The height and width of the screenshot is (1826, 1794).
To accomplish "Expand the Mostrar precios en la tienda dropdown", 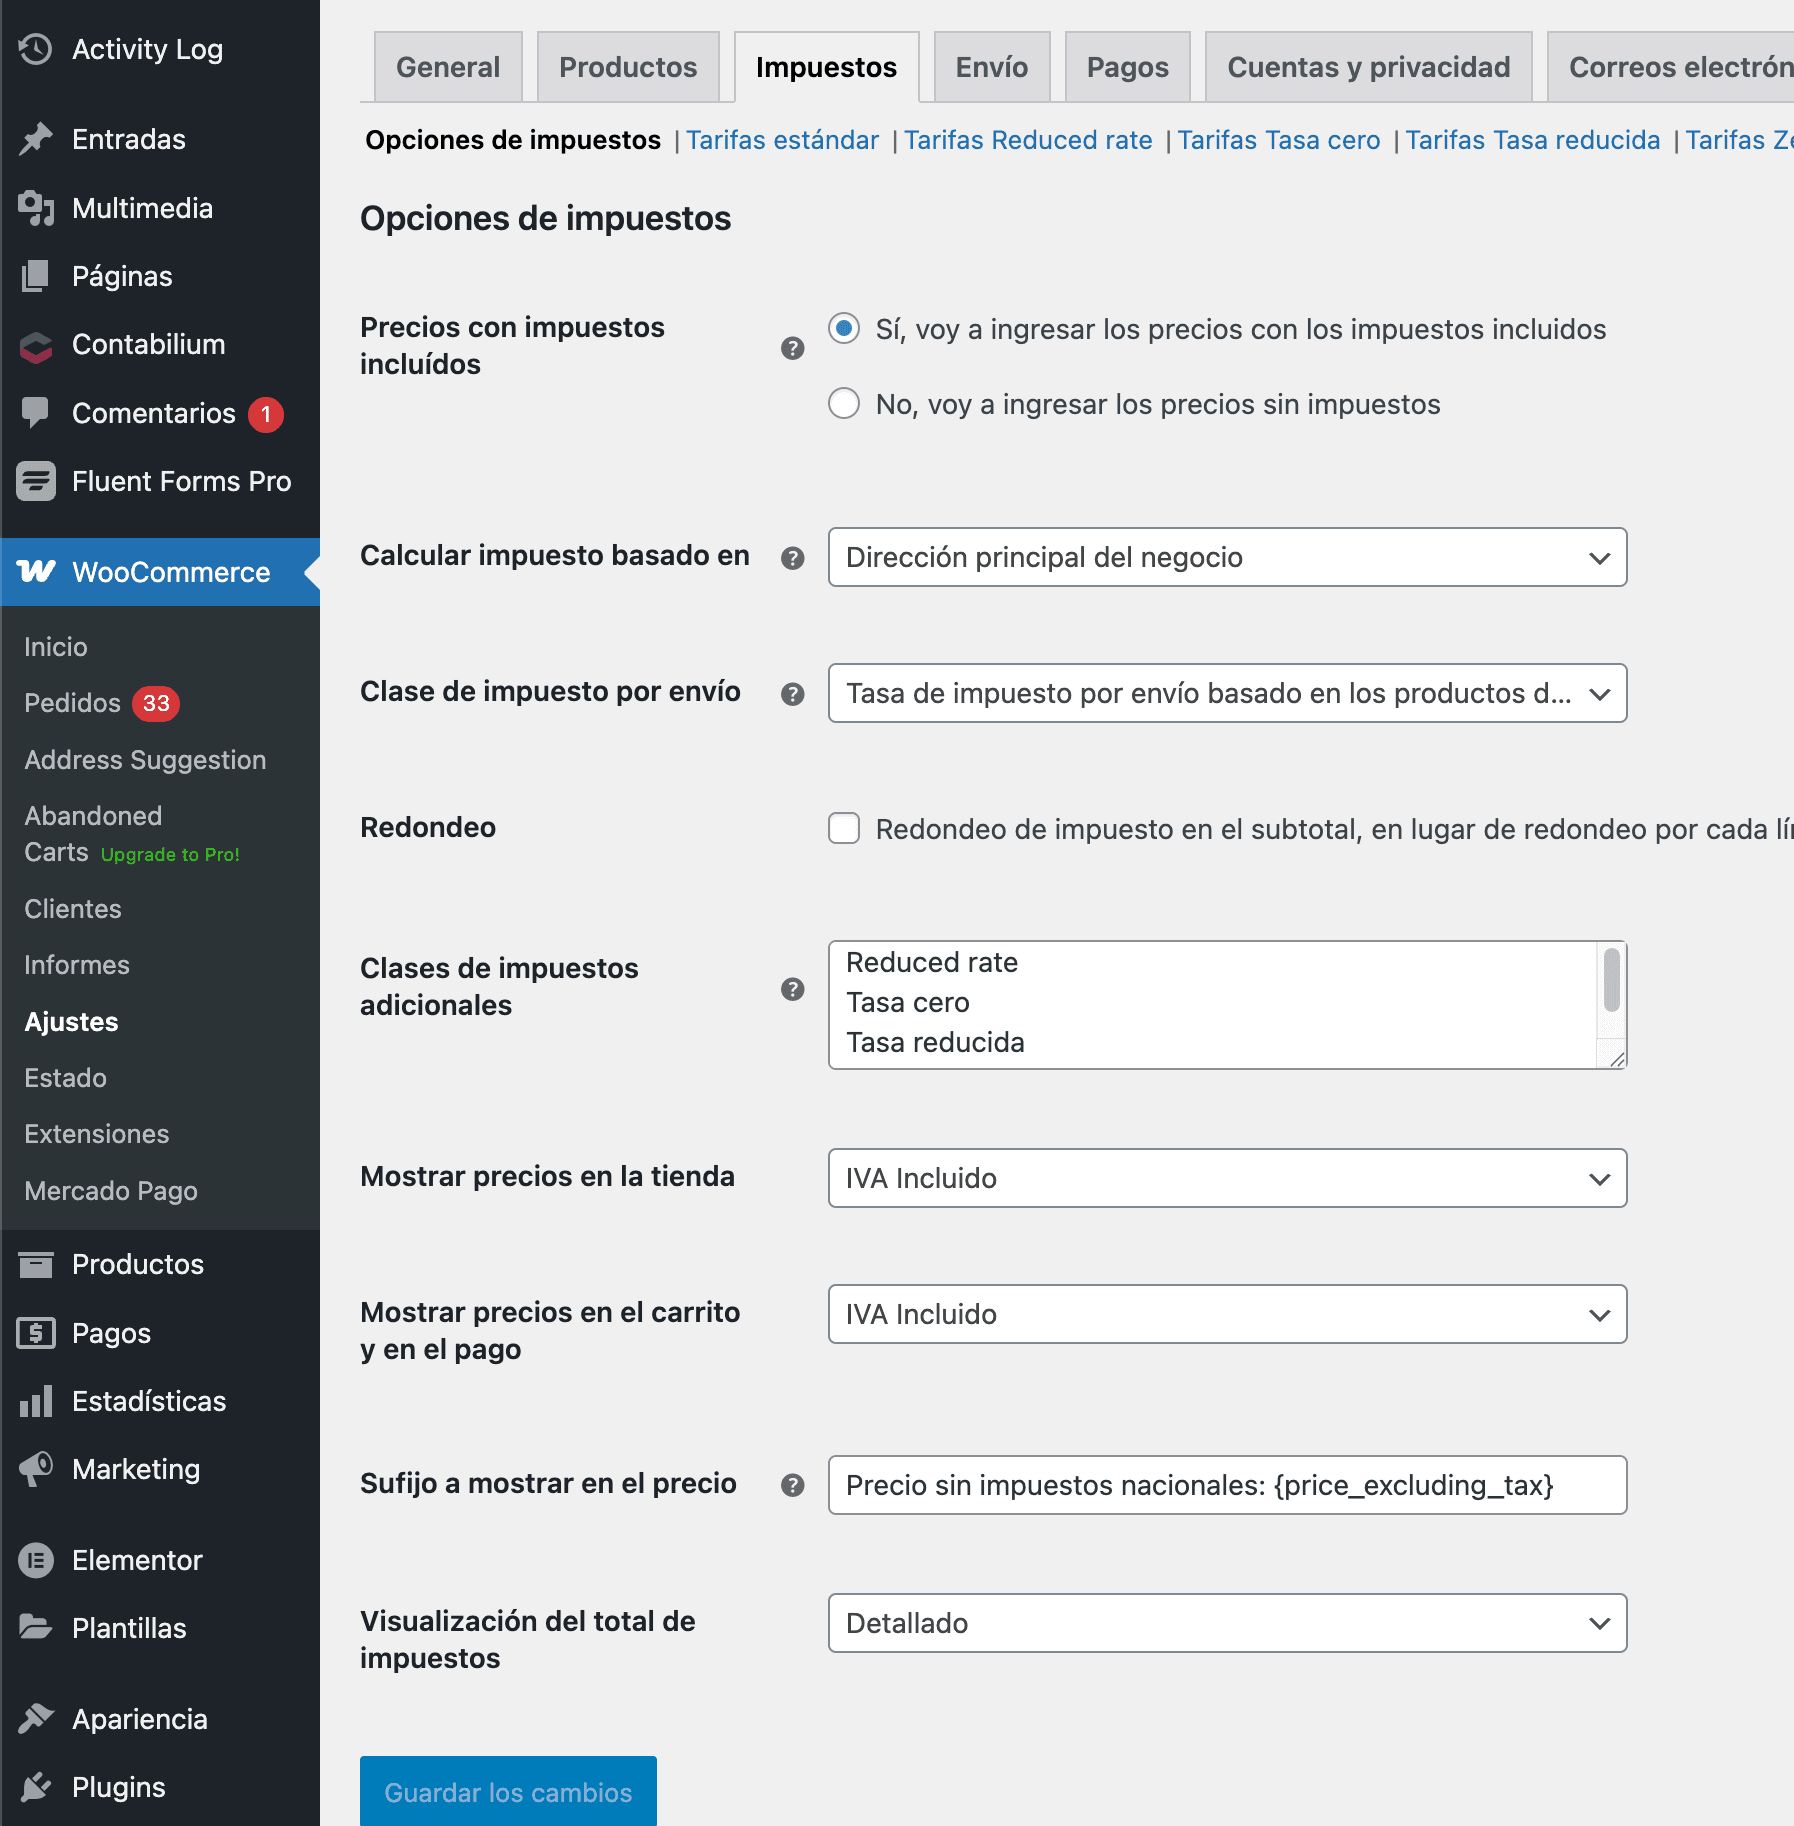I will [x=1228, y=1178].
